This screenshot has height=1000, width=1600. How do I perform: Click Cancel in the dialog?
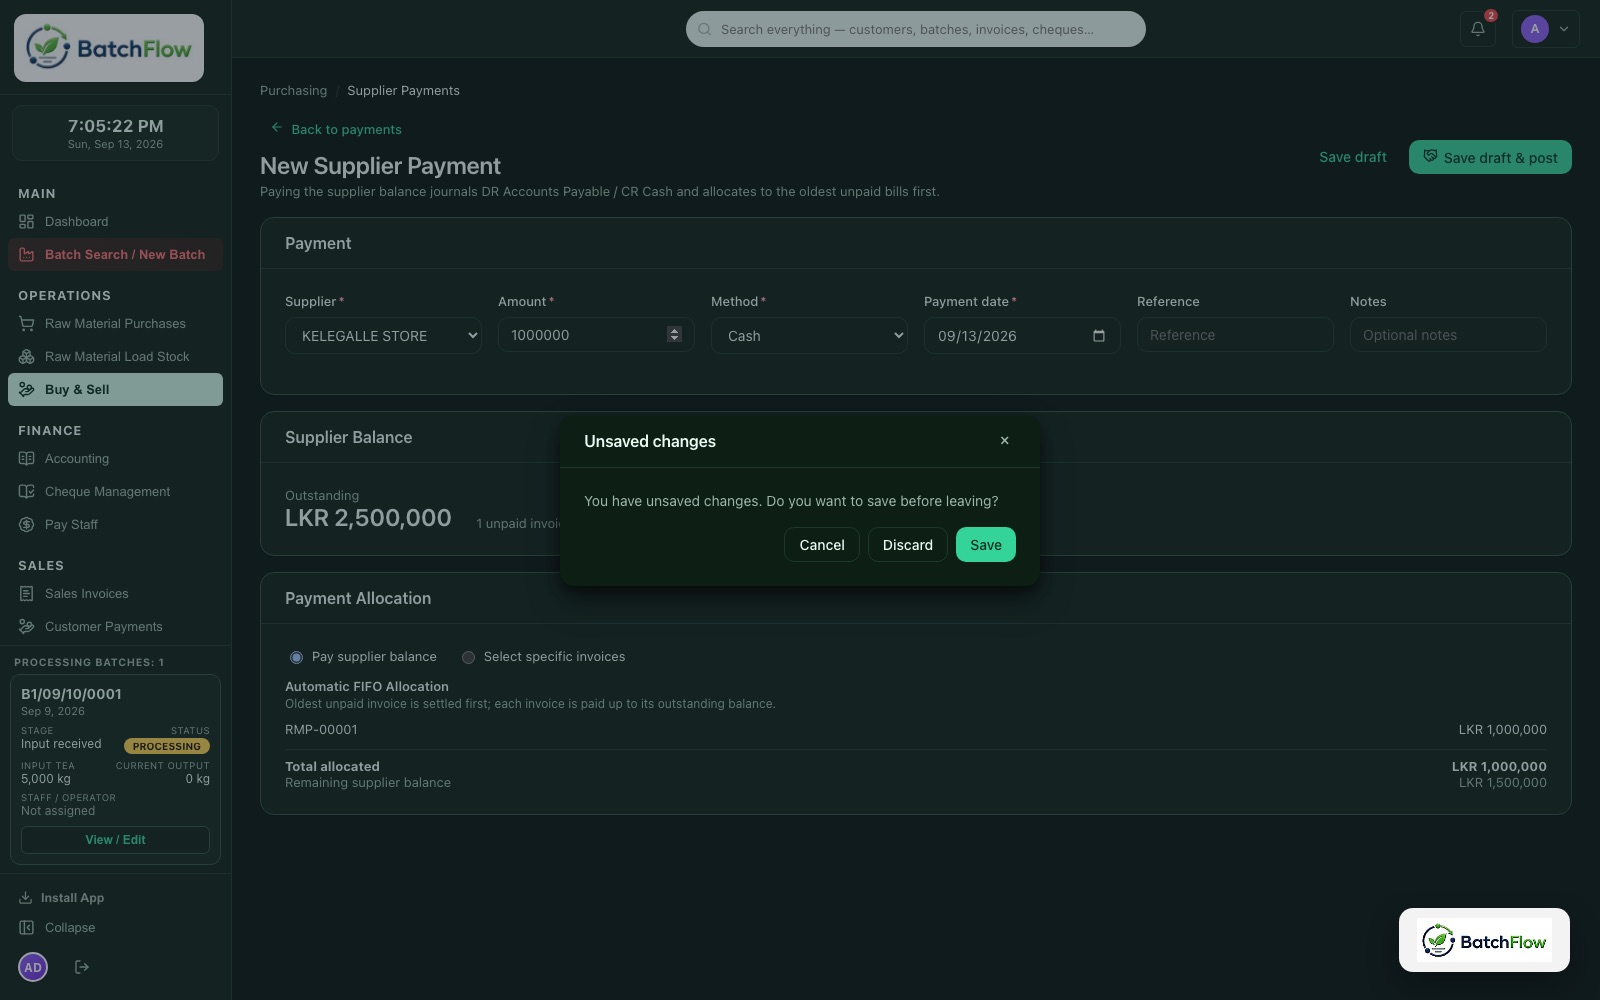tap(822, 545)
